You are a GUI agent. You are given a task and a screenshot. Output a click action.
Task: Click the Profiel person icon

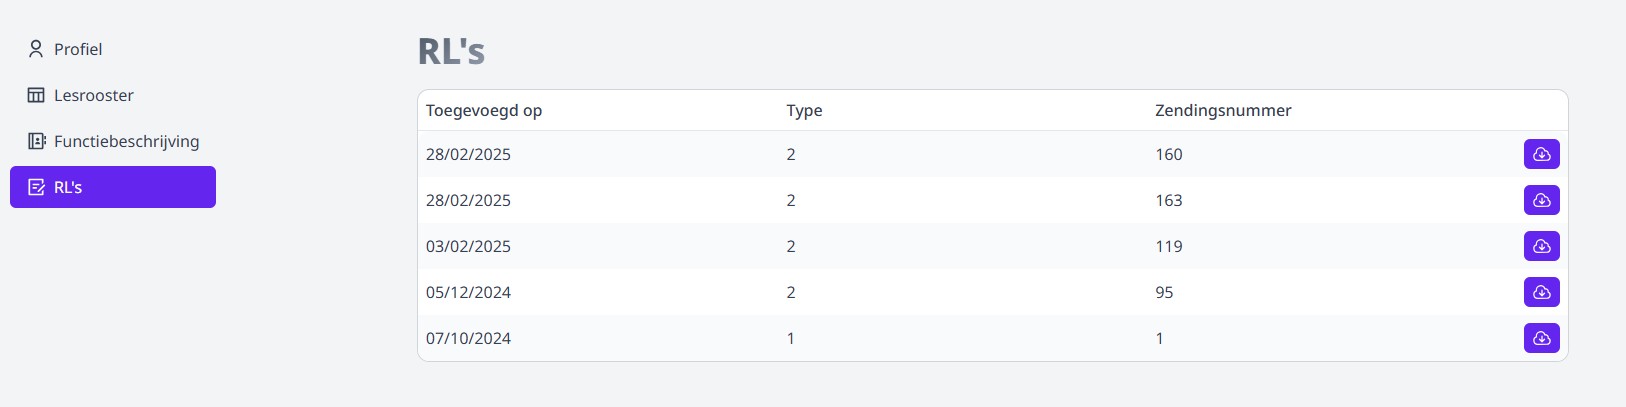[36, 49]
